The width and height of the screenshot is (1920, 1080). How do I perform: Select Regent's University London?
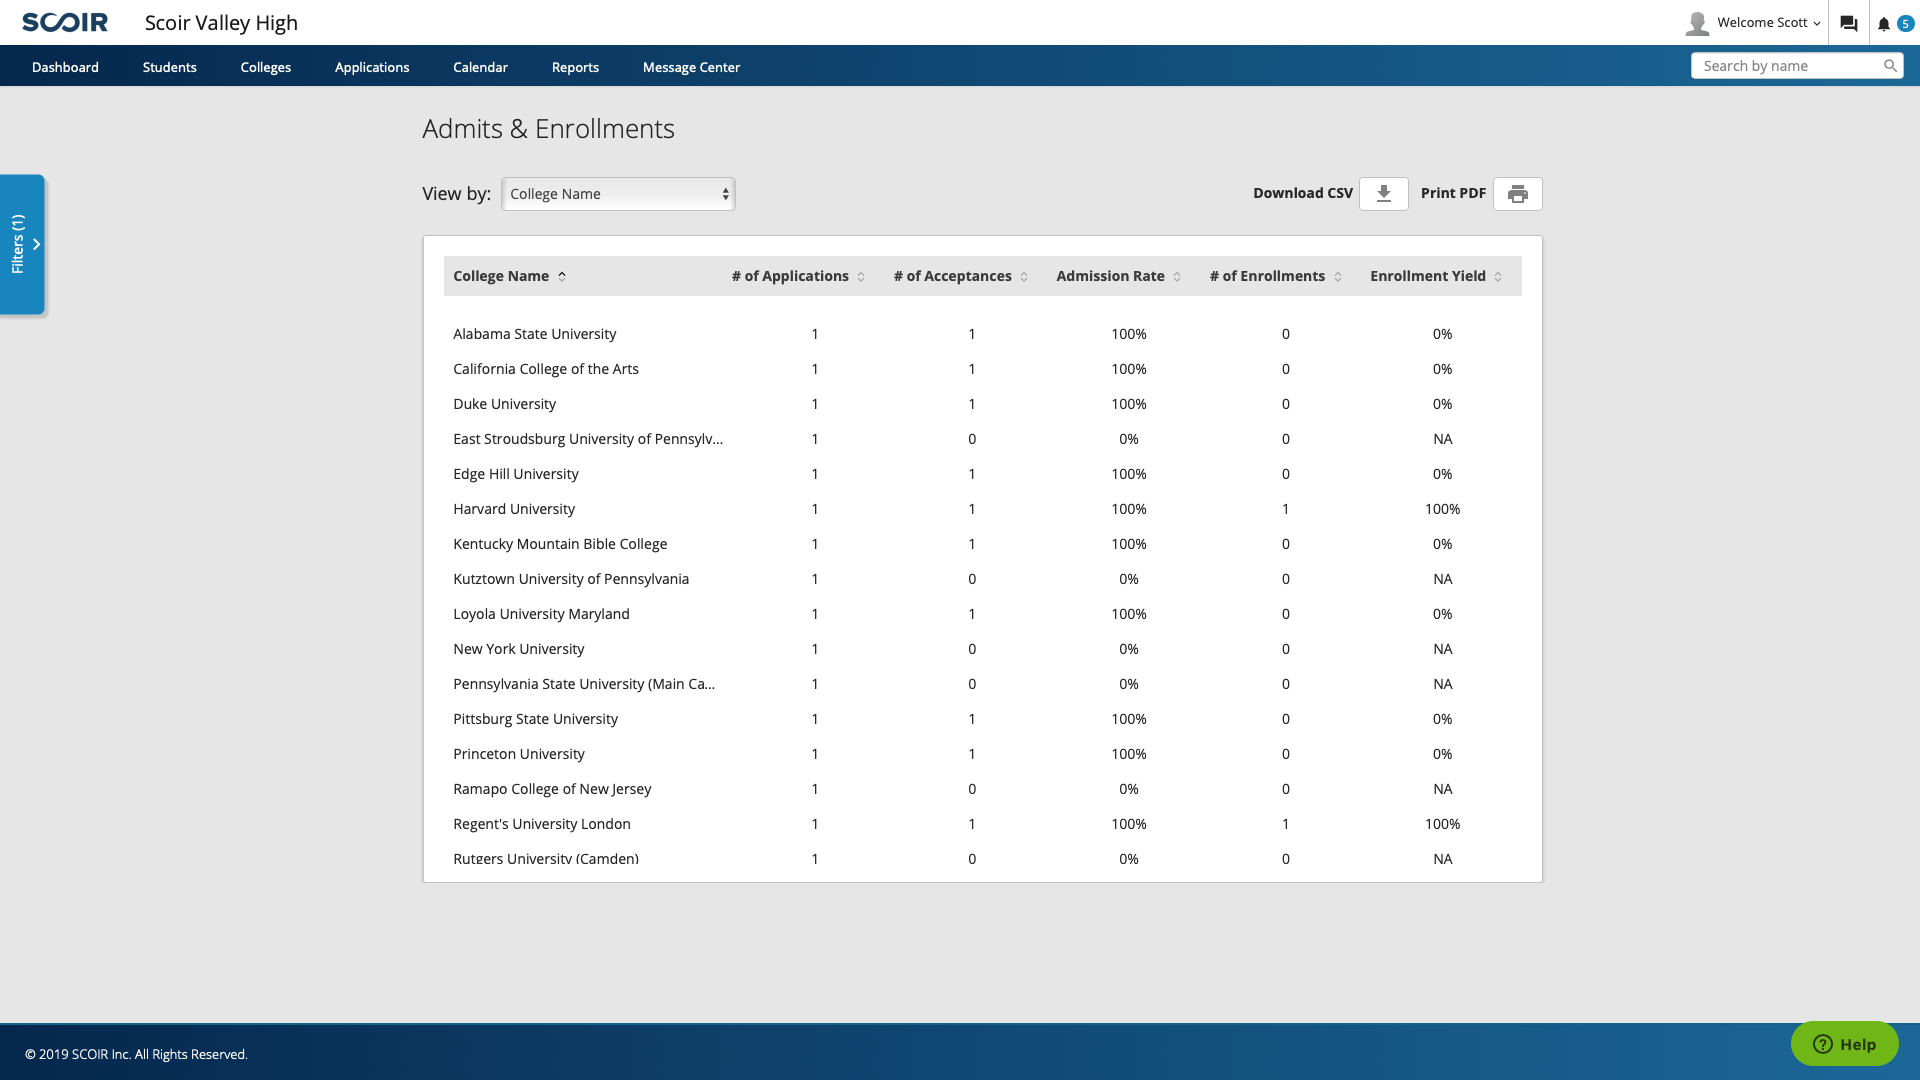(x=542, y=824)
